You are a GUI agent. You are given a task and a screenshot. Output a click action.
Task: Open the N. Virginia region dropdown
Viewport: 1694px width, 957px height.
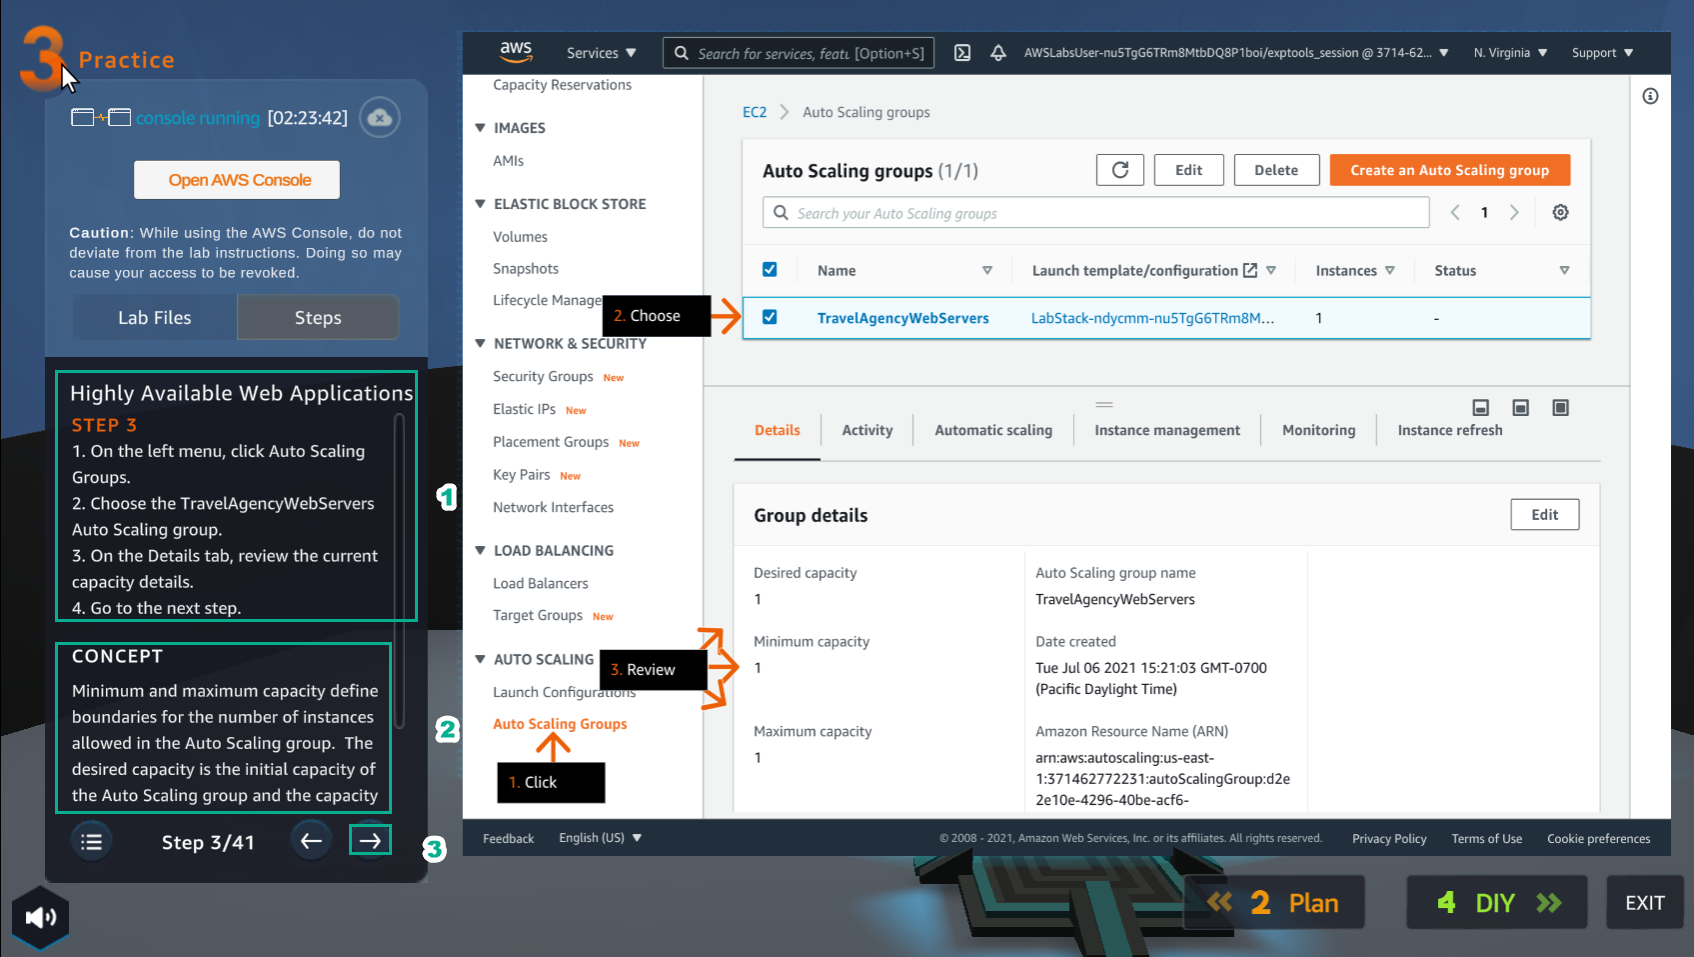[x=1510, y=53]
